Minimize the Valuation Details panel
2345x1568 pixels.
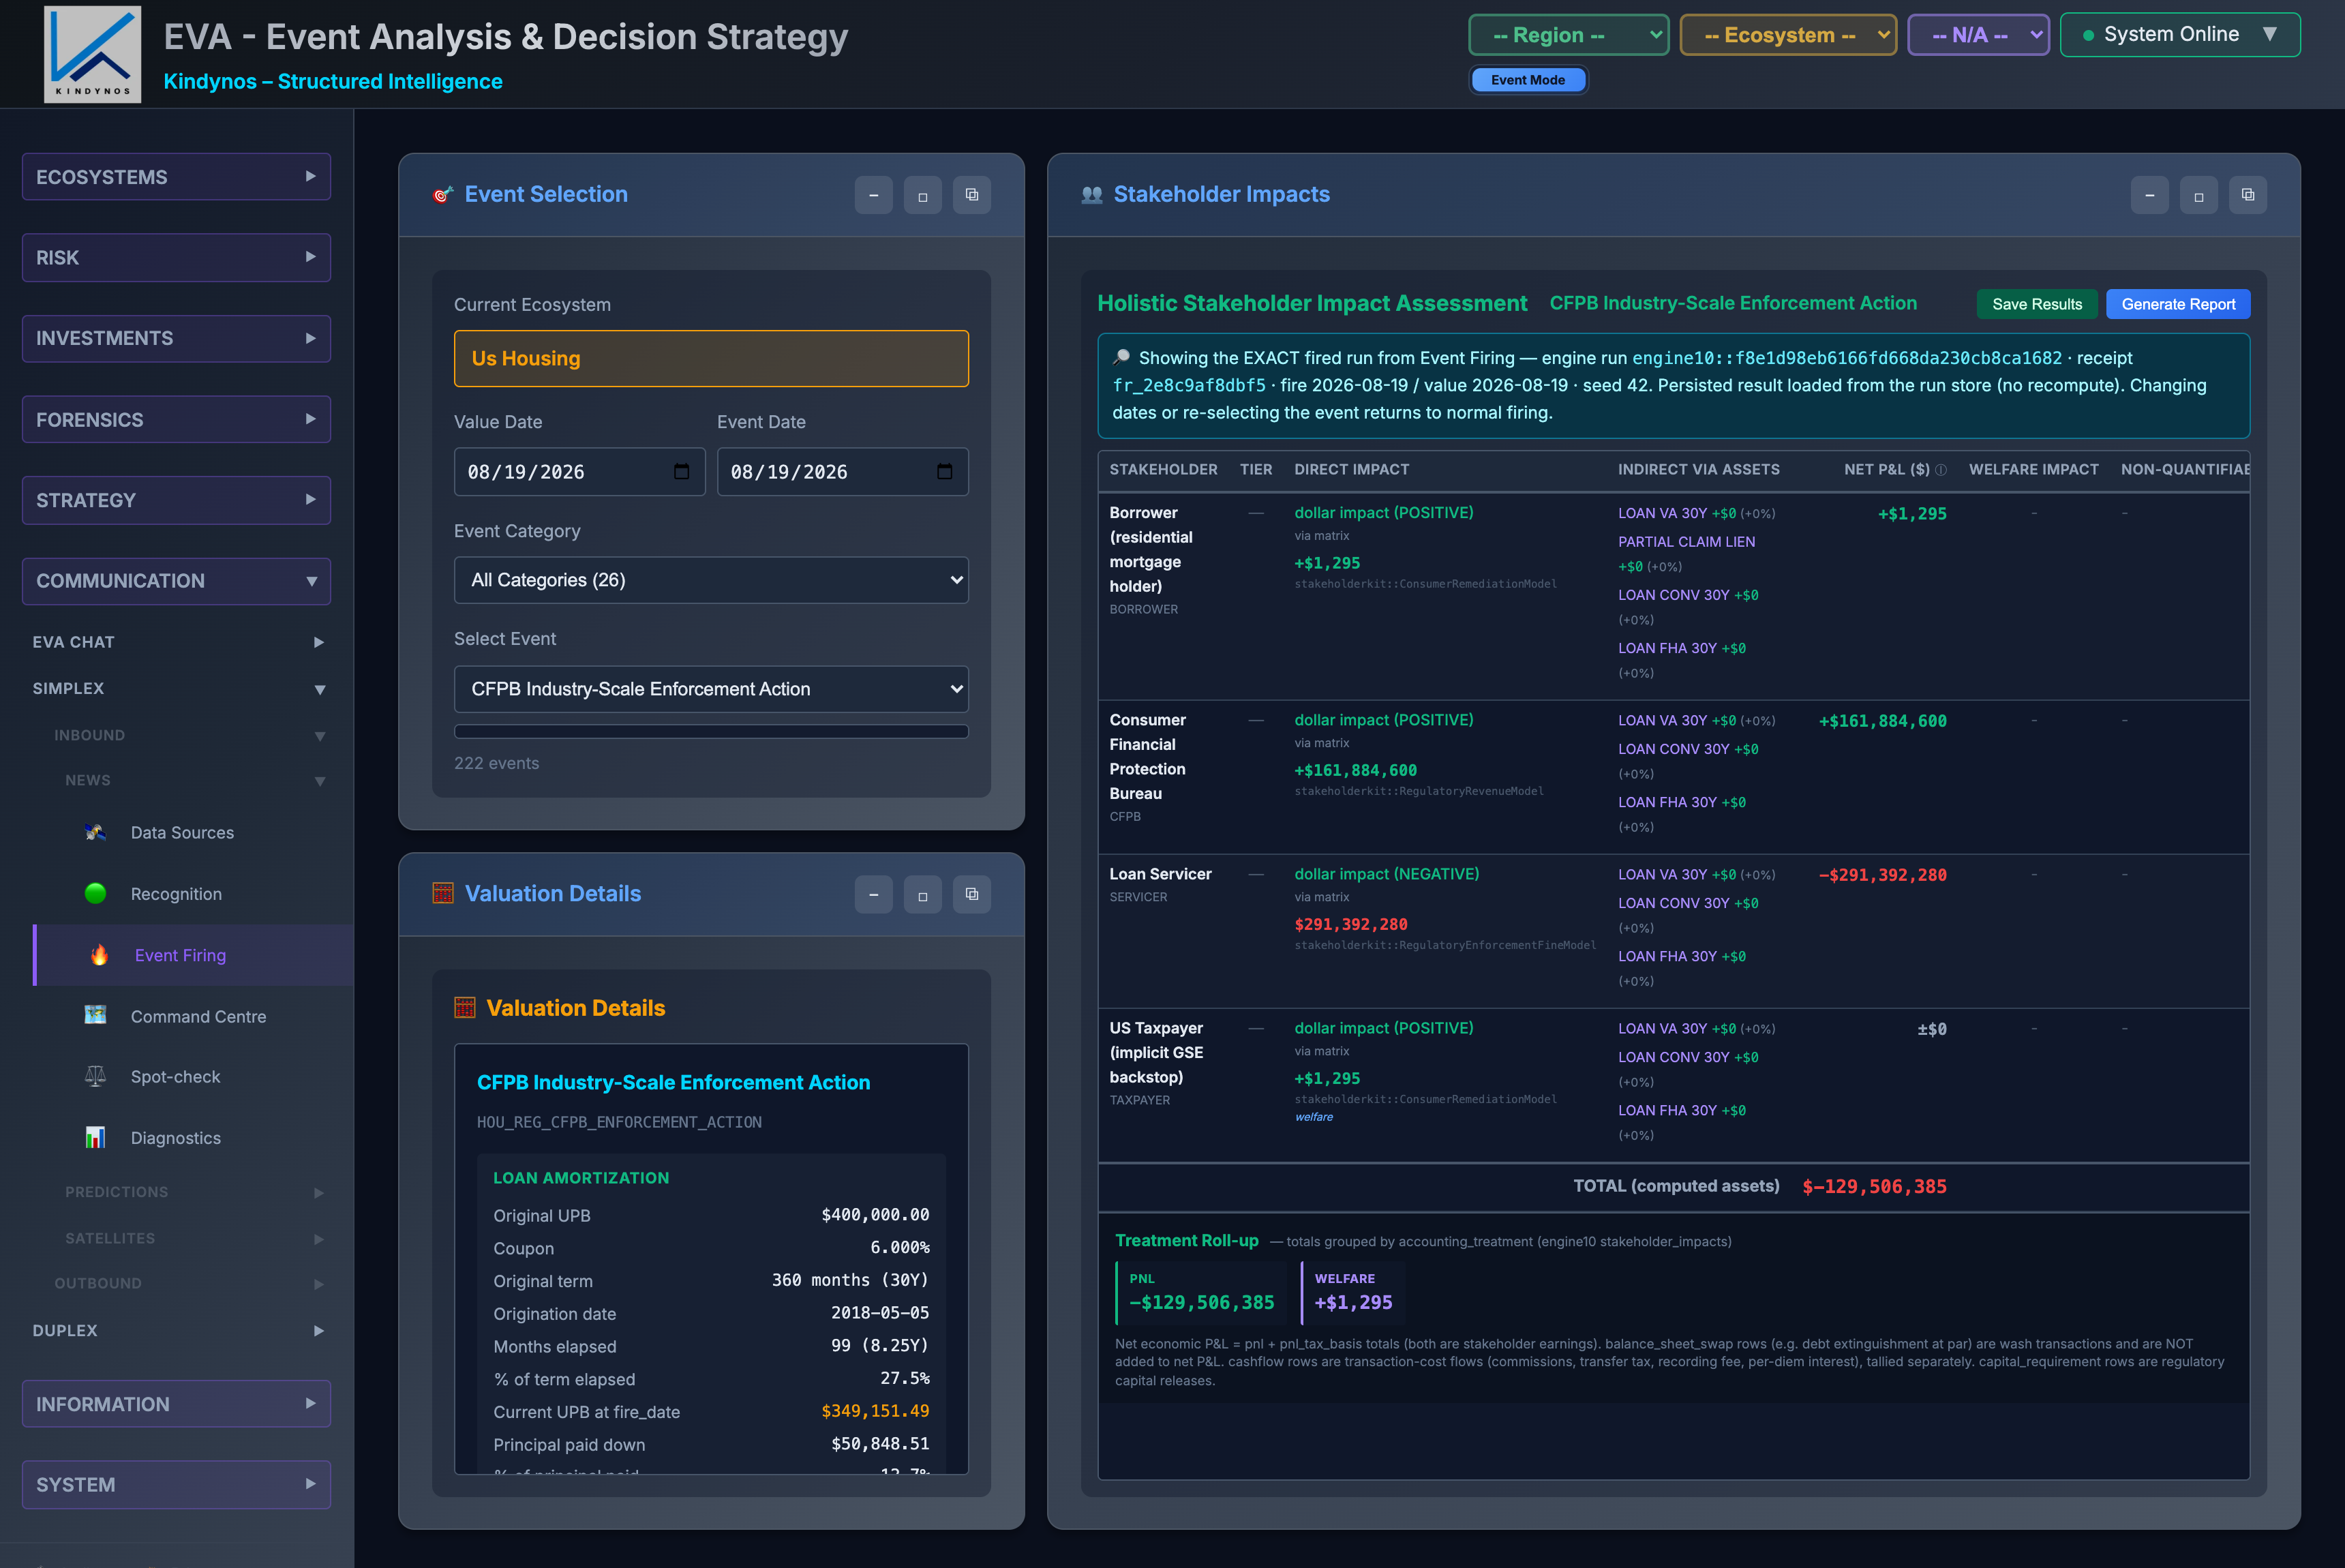pos(873,894)
